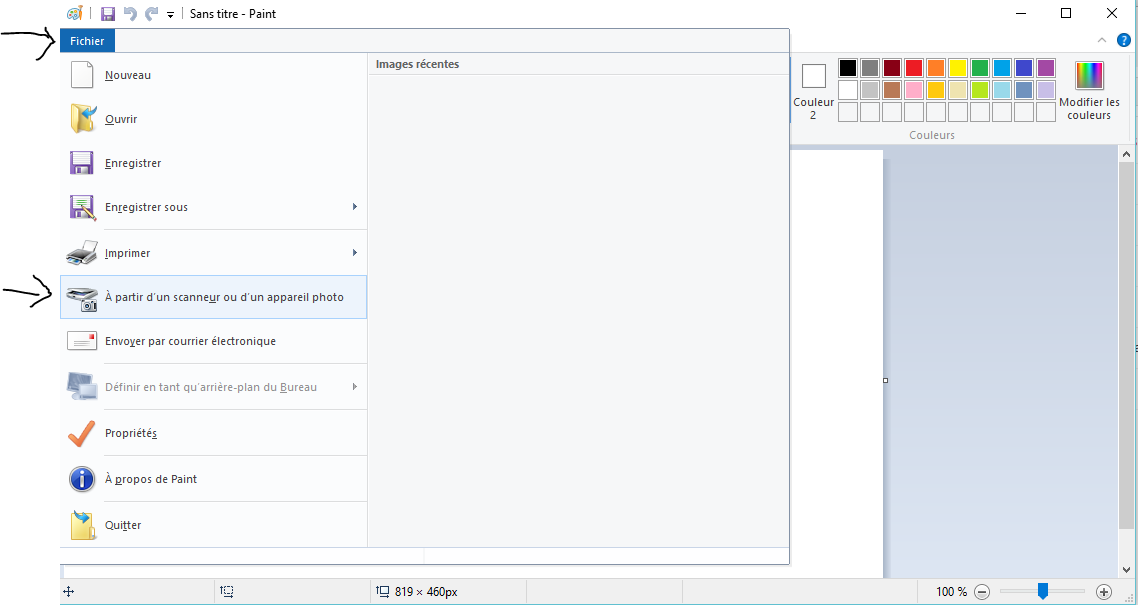Click the blue help question mark icon
1138x605 pixels.
(x=1123, y=41)
